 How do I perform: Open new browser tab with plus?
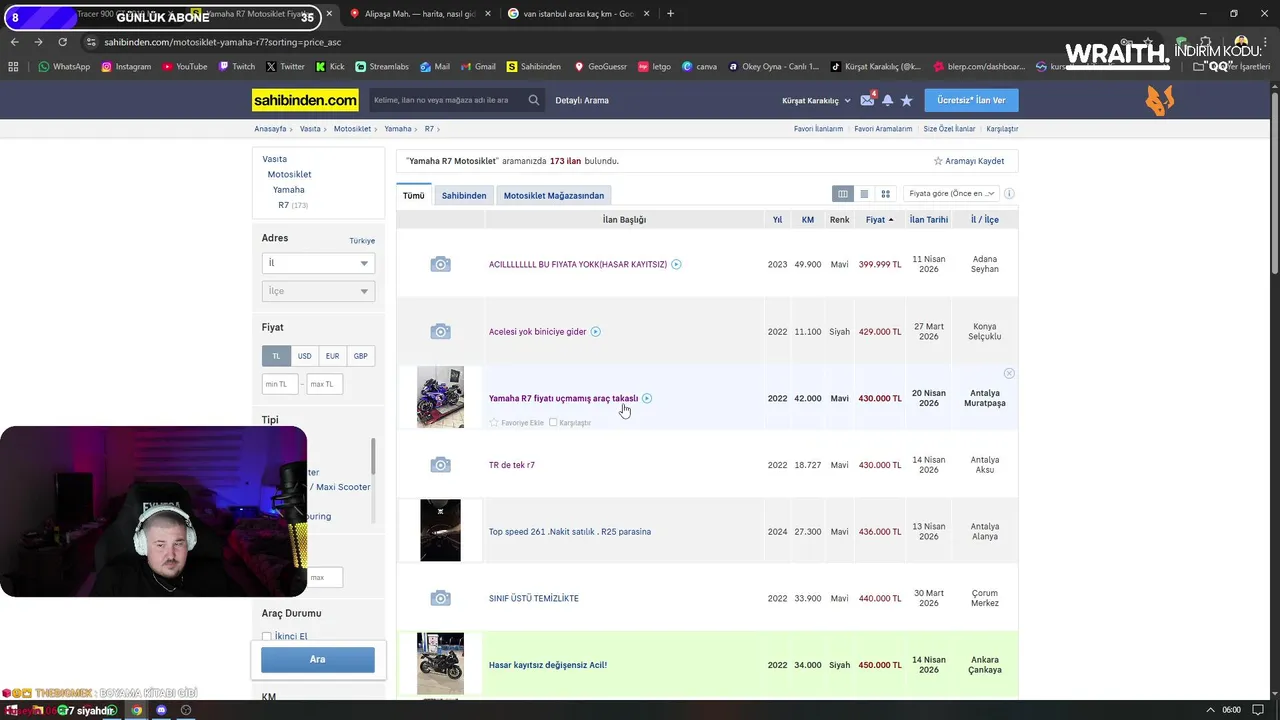[670, 14]
